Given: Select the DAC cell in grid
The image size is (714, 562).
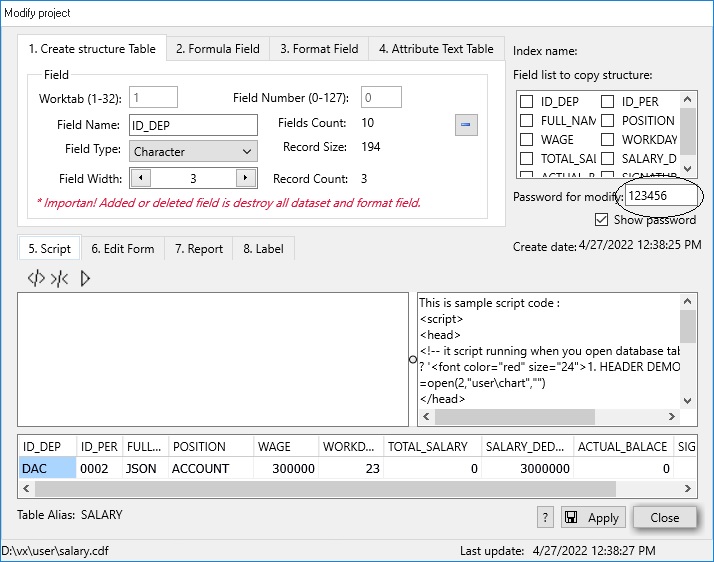Looking at the screenshot, I should pyautogui.click(x=47, y=468).
